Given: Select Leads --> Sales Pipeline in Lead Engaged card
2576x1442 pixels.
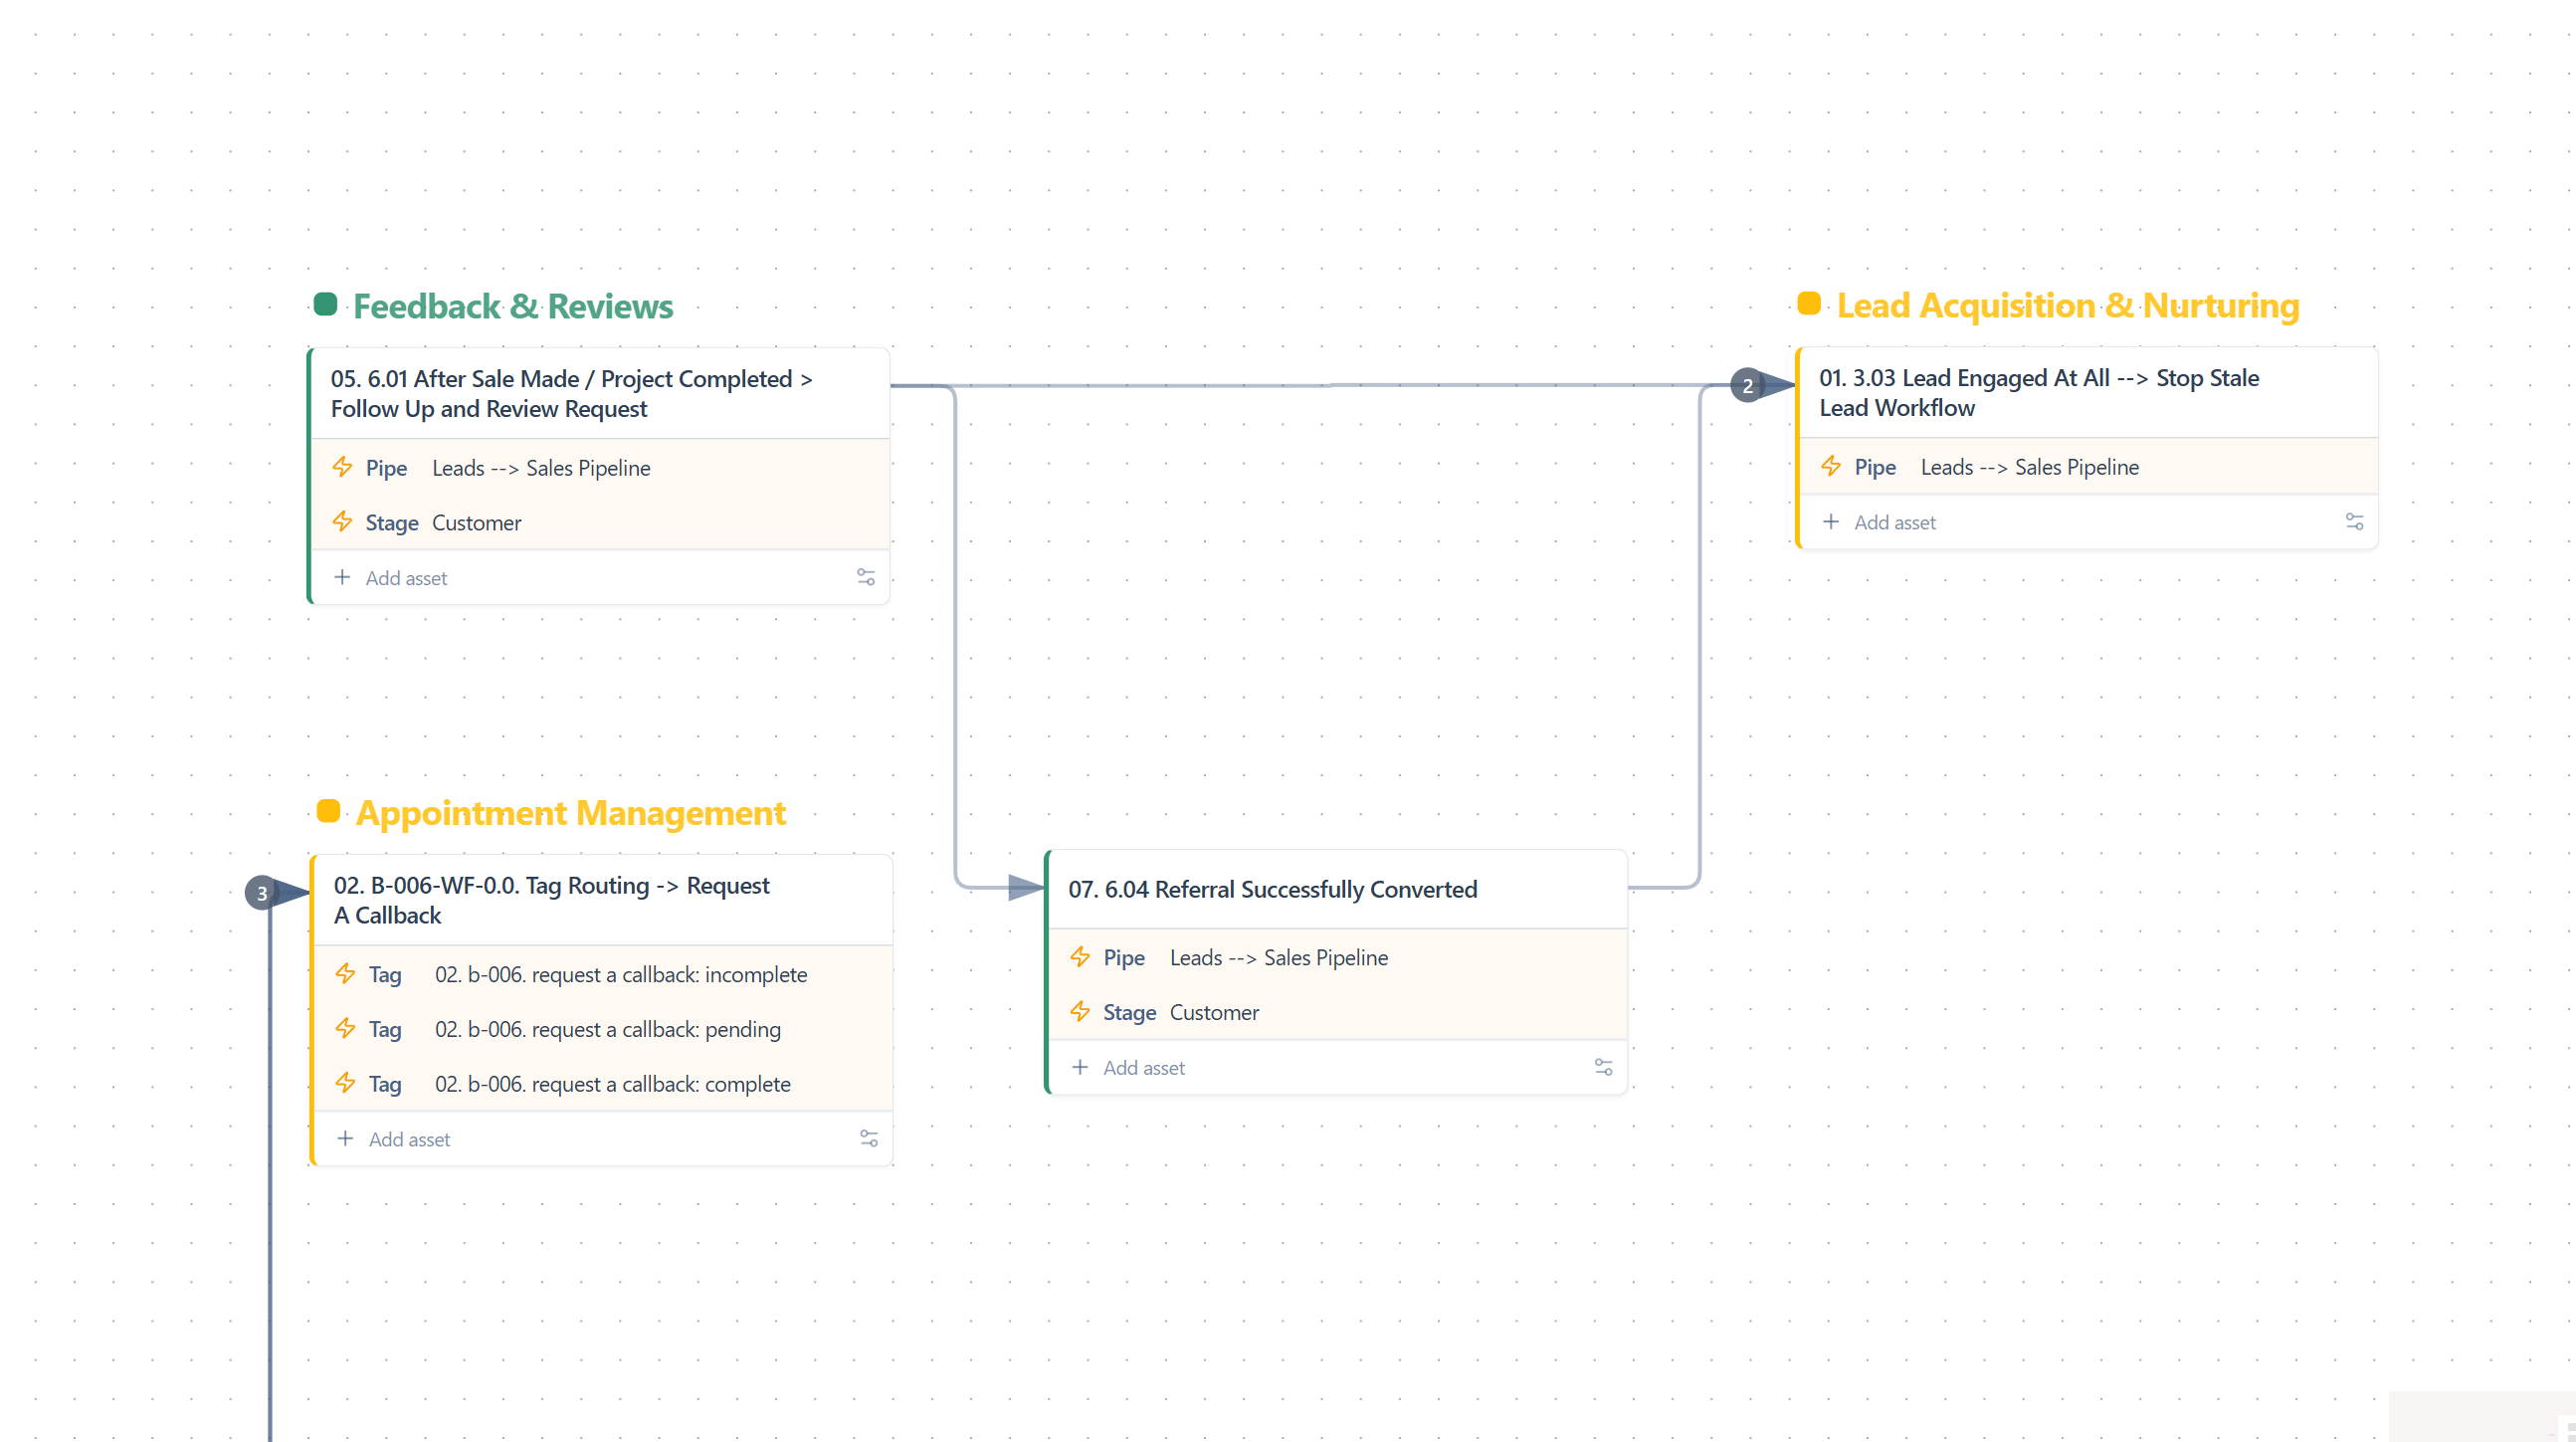Looking at the screenshot, I should pyautogui.click(x=2030, y=467).
